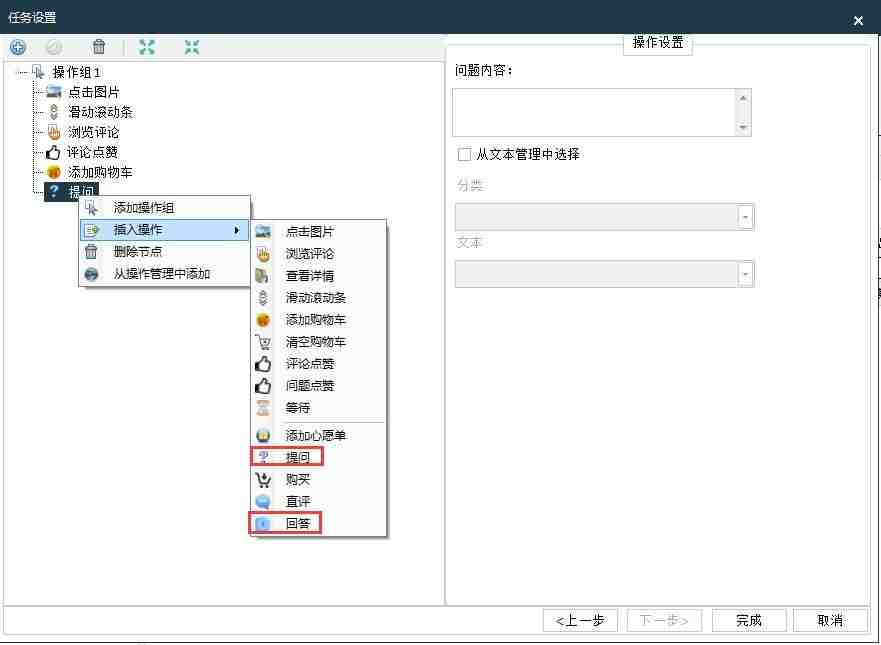Image resolution: width=881 pixels, height=645 pixels.
Task: Enable the 从文本管理中选择 checkbox
Action: coord(464,154)
